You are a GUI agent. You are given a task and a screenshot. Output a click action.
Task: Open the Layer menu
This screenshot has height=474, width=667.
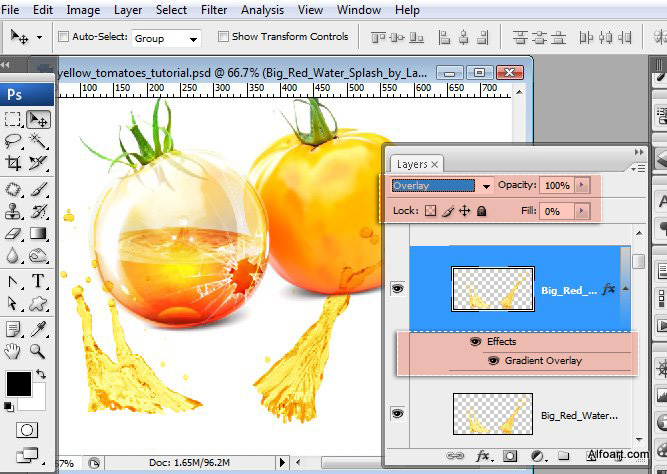pyautogui.click(x=128, y=10)
